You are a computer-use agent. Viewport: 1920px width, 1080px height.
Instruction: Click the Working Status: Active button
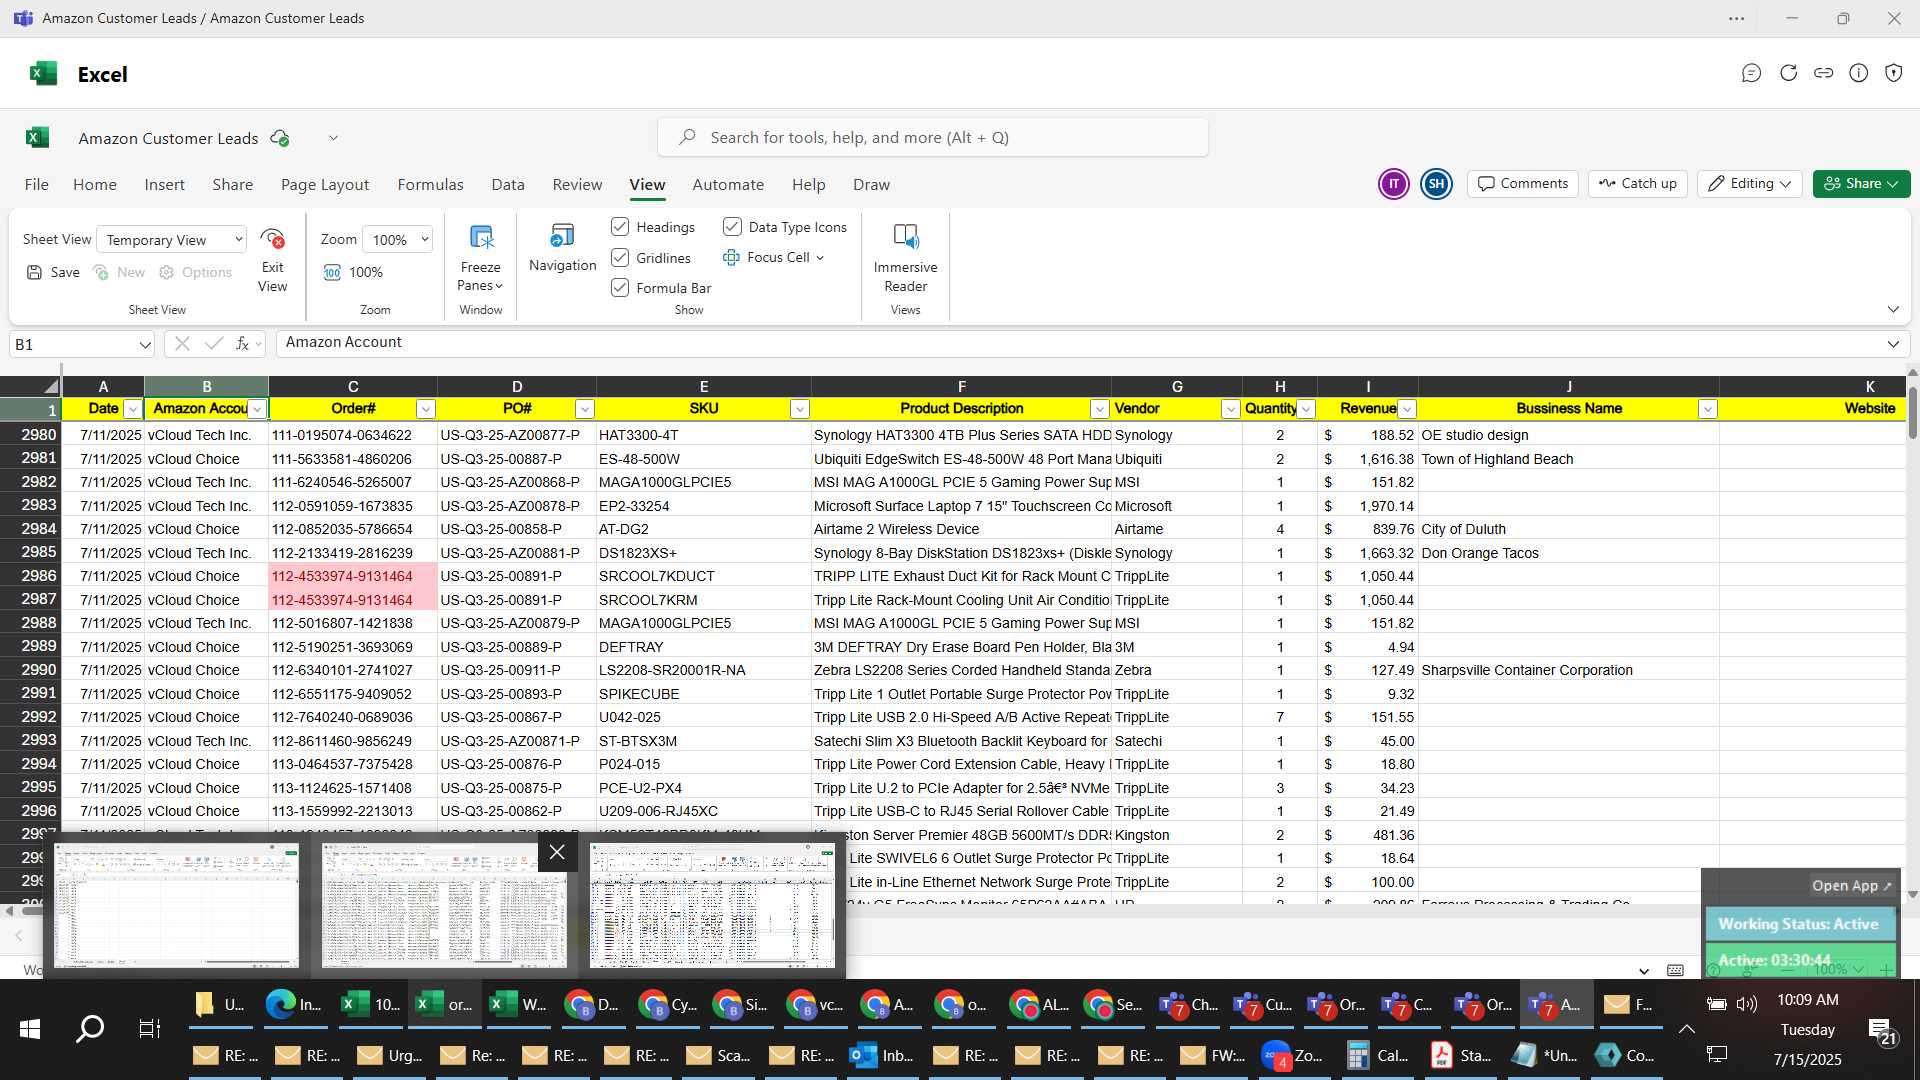click(1799, 925)
